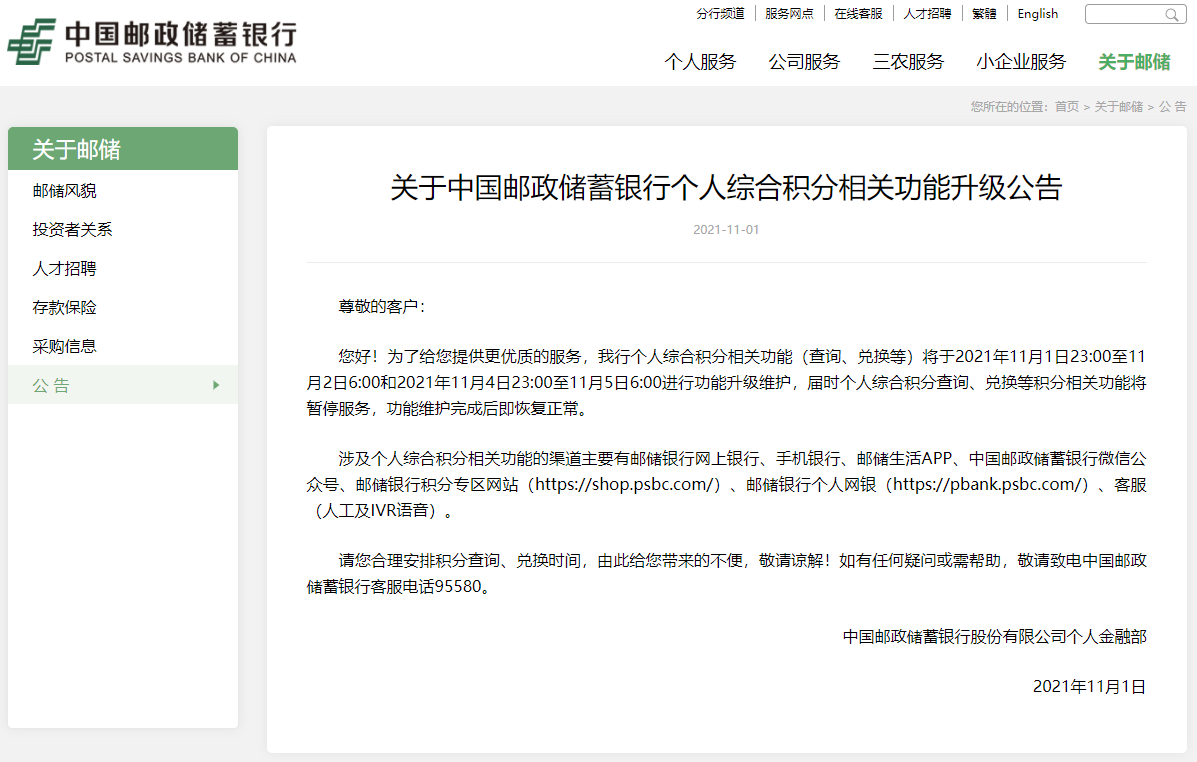
Task: Click the customer hotline number 95580
Action: [x=458, y=587]
